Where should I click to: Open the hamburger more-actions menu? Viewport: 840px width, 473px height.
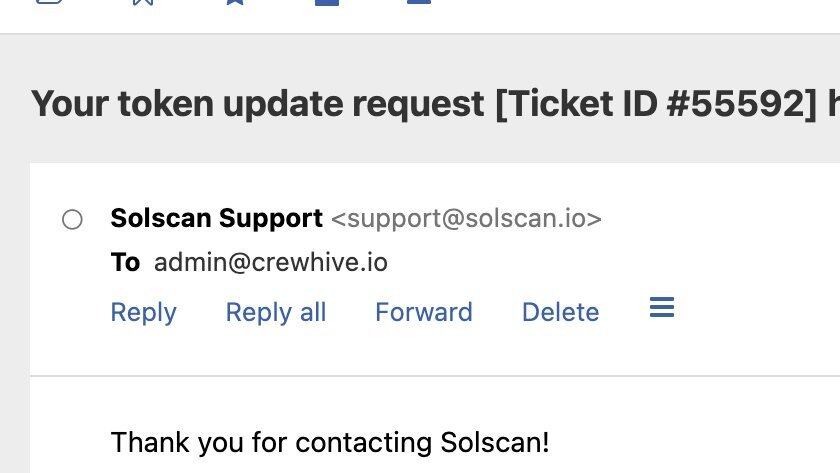[662, 308]
